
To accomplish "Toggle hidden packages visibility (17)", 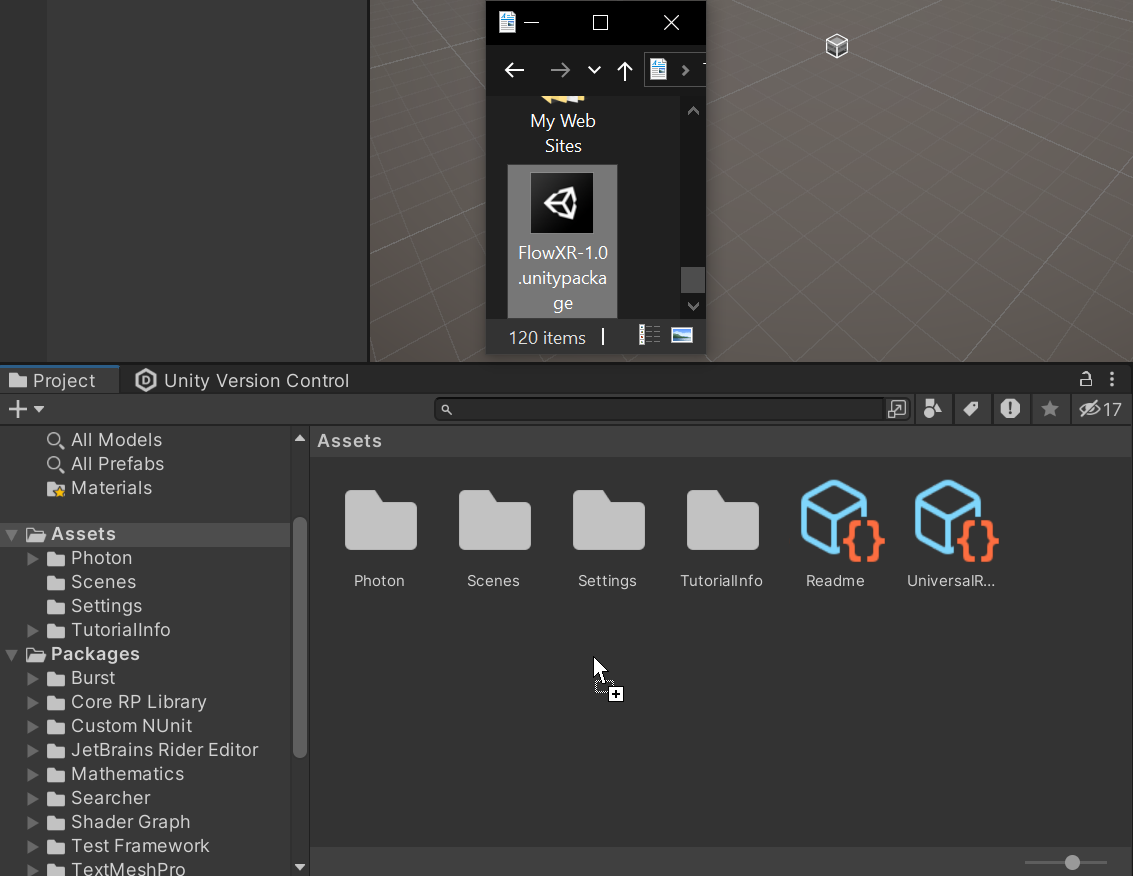I will (1100, 409).
